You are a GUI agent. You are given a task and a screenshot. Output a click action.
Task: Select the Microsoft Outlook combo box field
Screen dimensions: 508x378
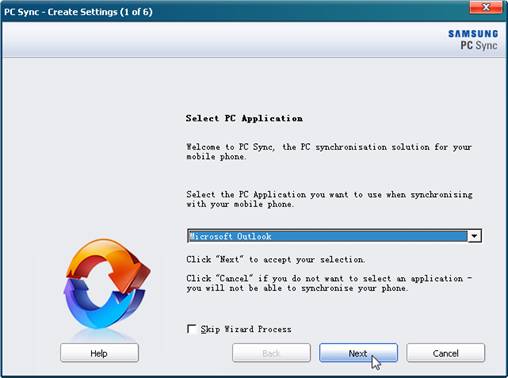point(334,236)
